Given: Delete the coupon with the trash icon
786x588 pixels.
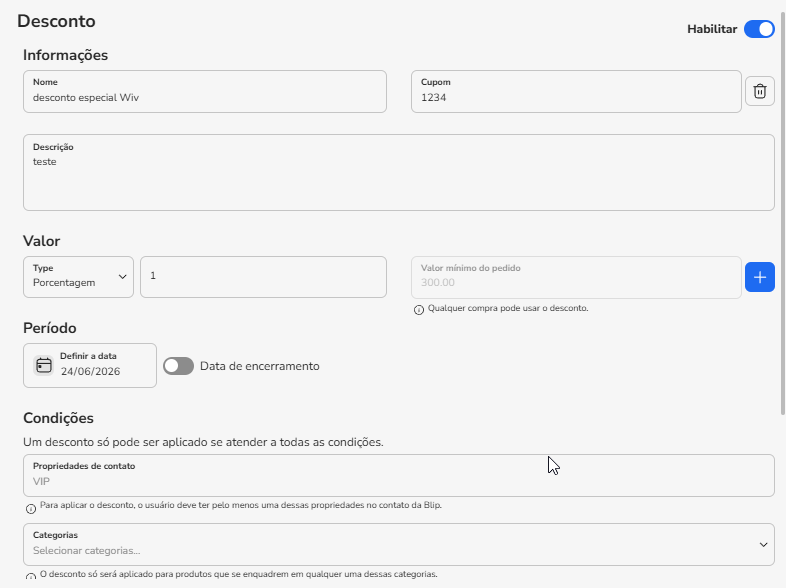Looking at the screenshot, I should (x=759, y=91).
